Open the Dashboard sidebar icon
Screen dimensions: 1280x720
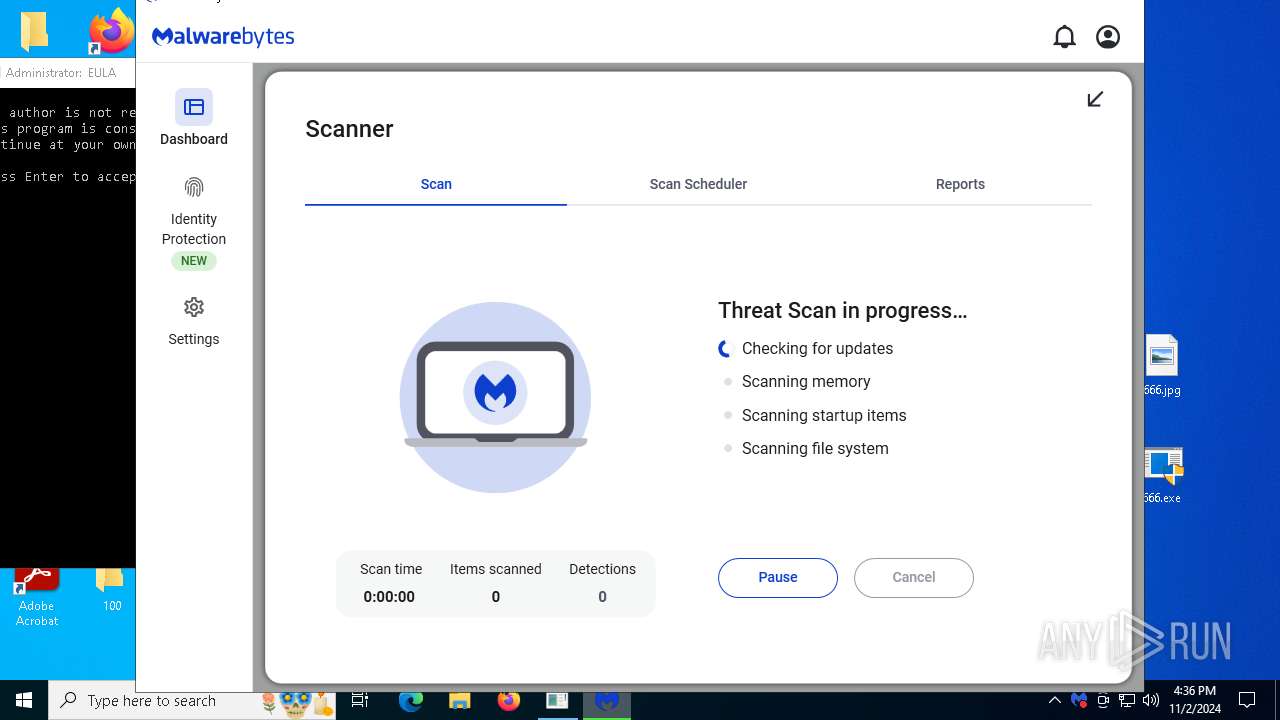pos(194,107)
